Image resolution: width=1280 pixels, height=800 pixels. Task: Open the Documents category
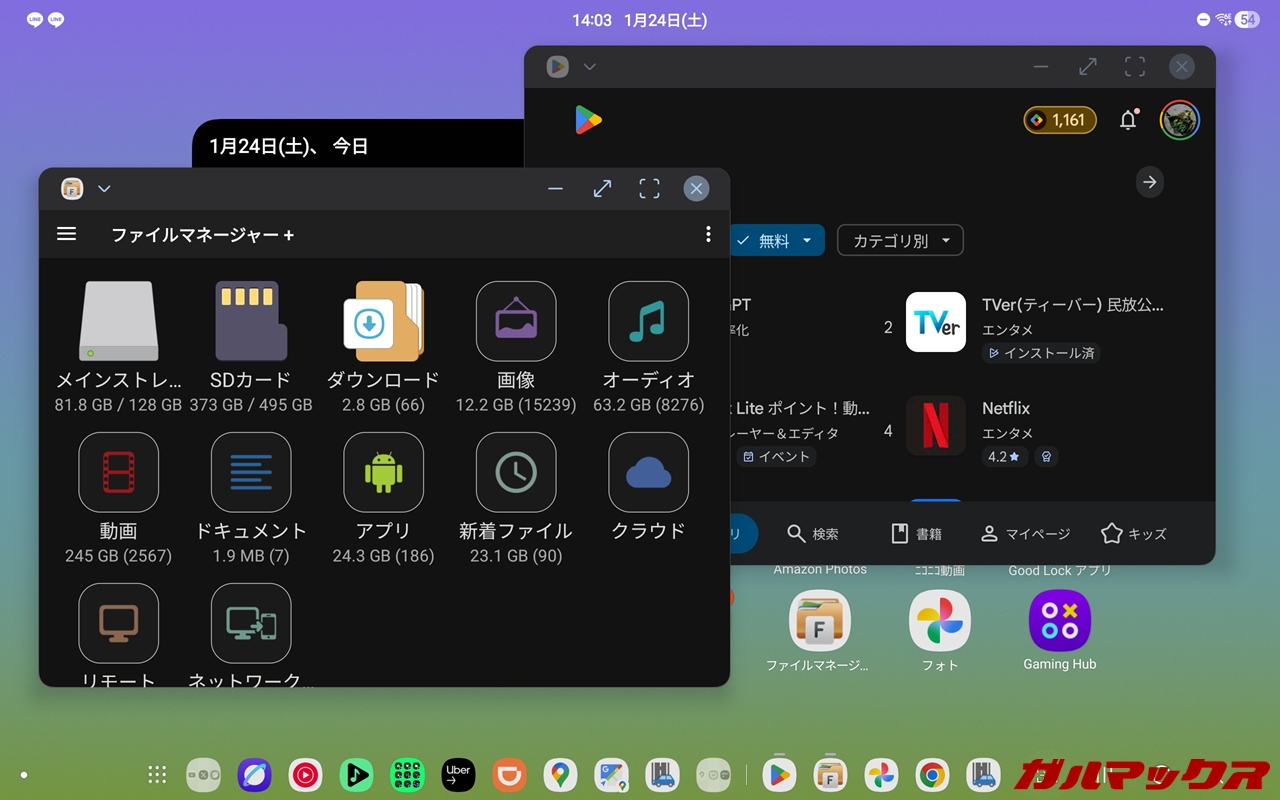250,473
